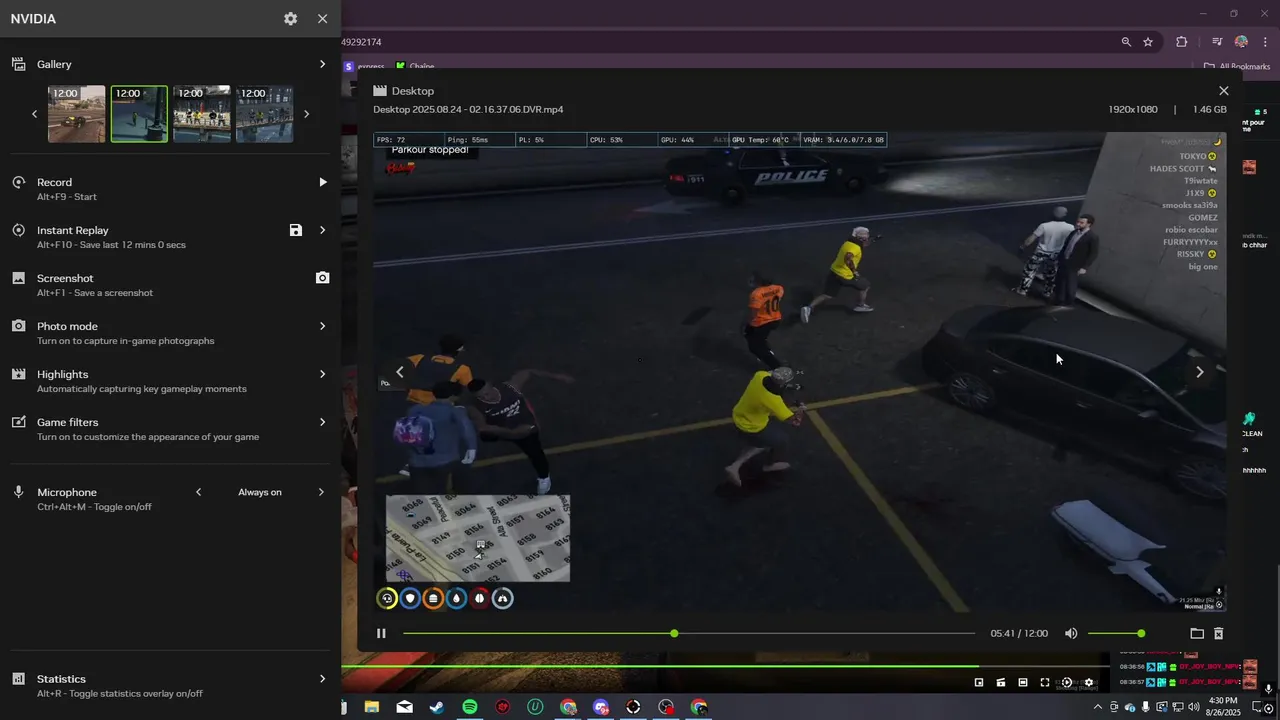Open the first gallery thumbnail with car
Screen dimensions: 1280x720
pyautogui.click(x=77, y=114)
